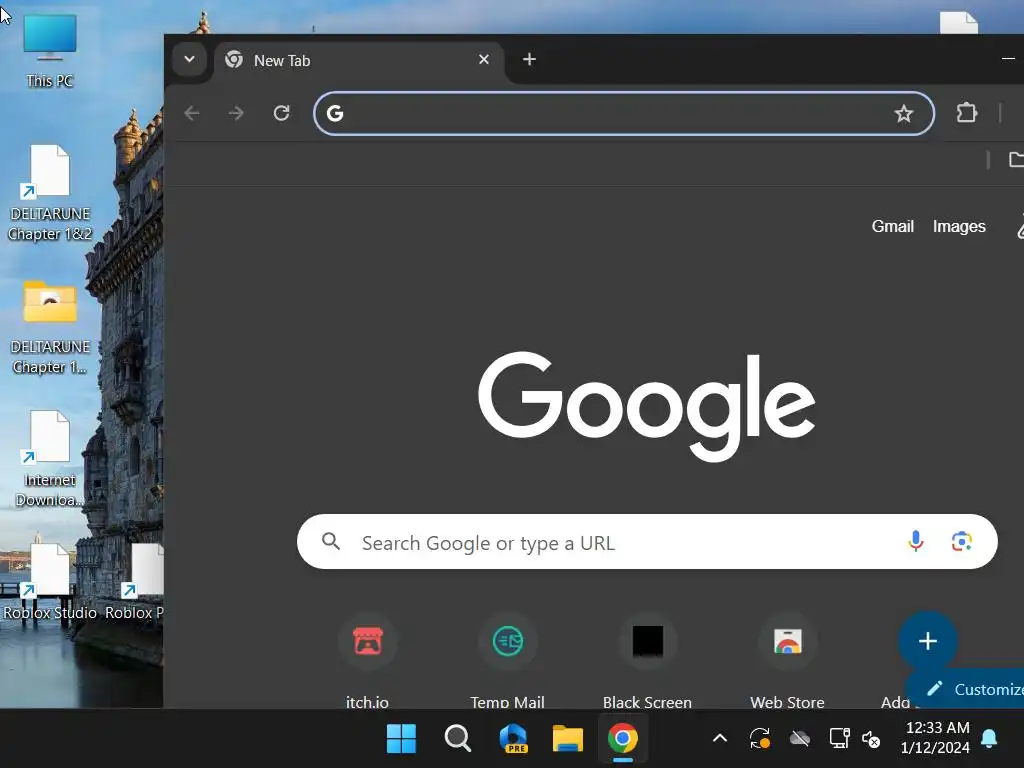Select DELTARUNE Chapter 1&2 shortcut
1024x768 pixels.
50,193
